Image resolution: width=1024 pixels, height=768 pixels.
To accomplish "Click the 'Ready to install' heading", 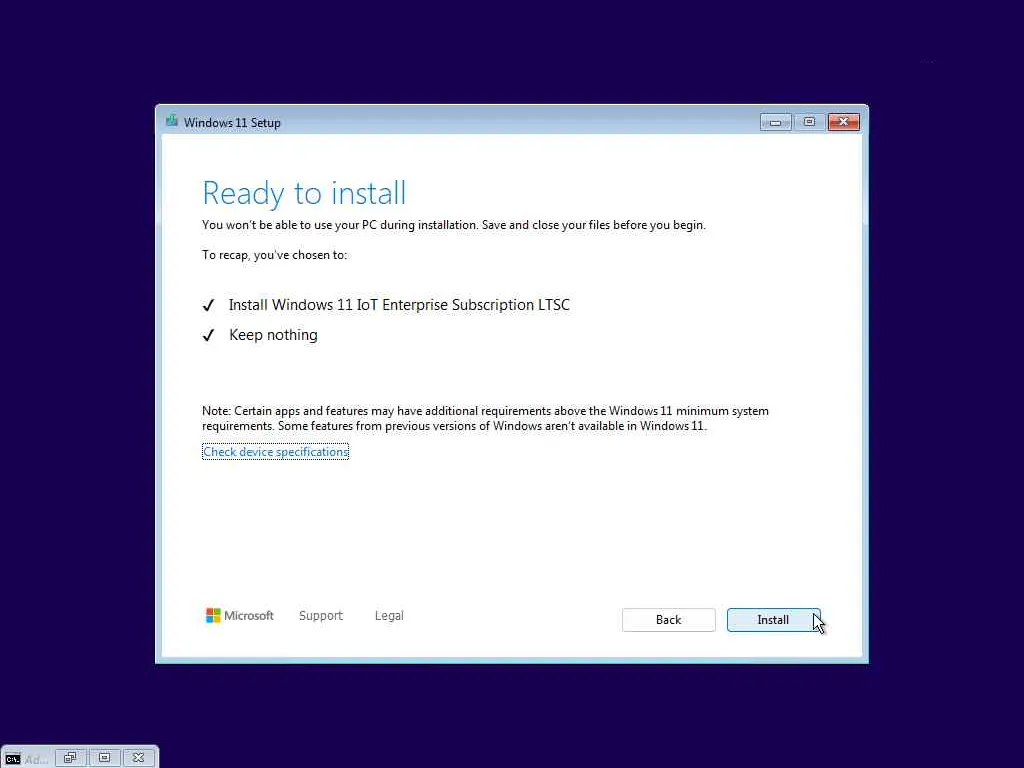I will tap(304, 193).
